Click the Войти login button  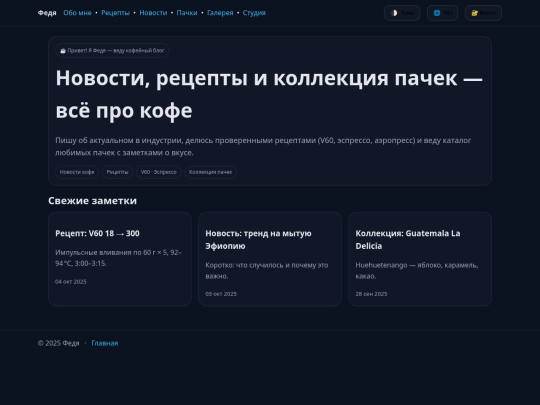(483, 13)
